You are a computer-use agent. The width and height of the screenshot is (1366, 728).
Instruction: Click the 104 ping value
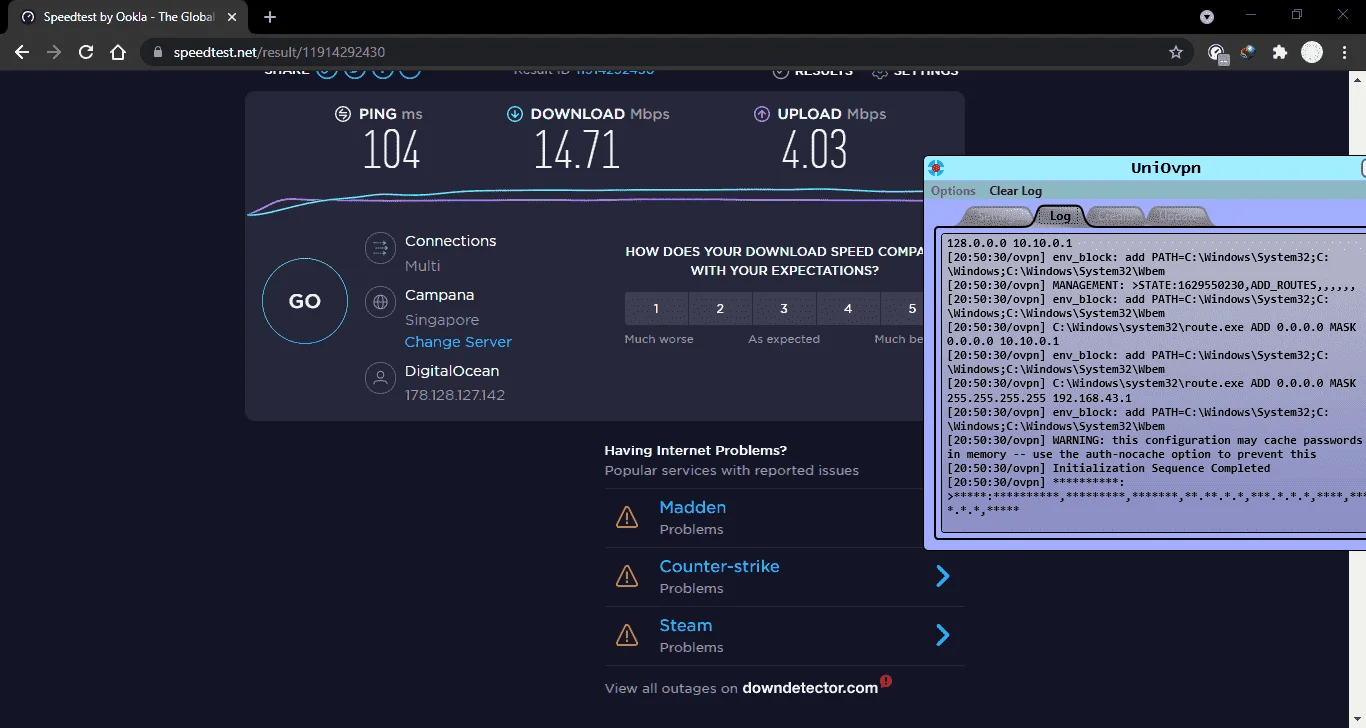[x=392, y=150]
